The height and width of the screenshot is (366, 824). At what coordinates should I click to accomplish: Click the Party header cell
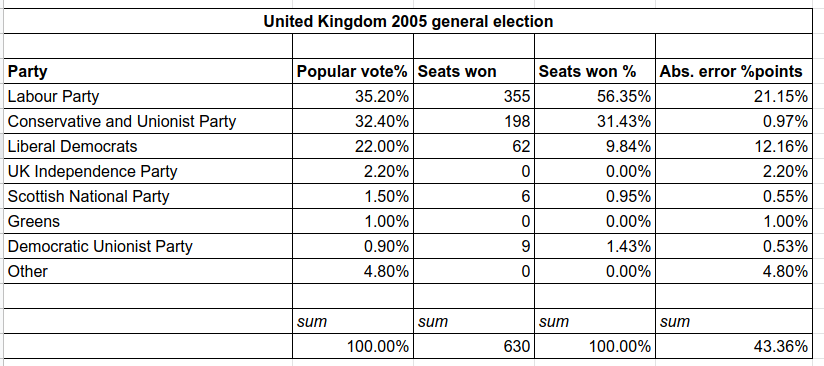(148, 72)
